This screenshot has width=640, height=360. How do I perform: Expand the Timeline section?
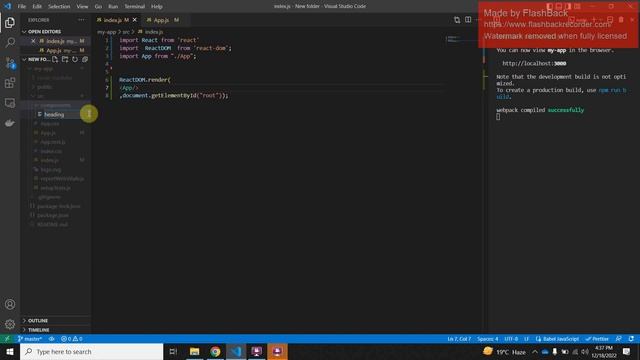55,330
